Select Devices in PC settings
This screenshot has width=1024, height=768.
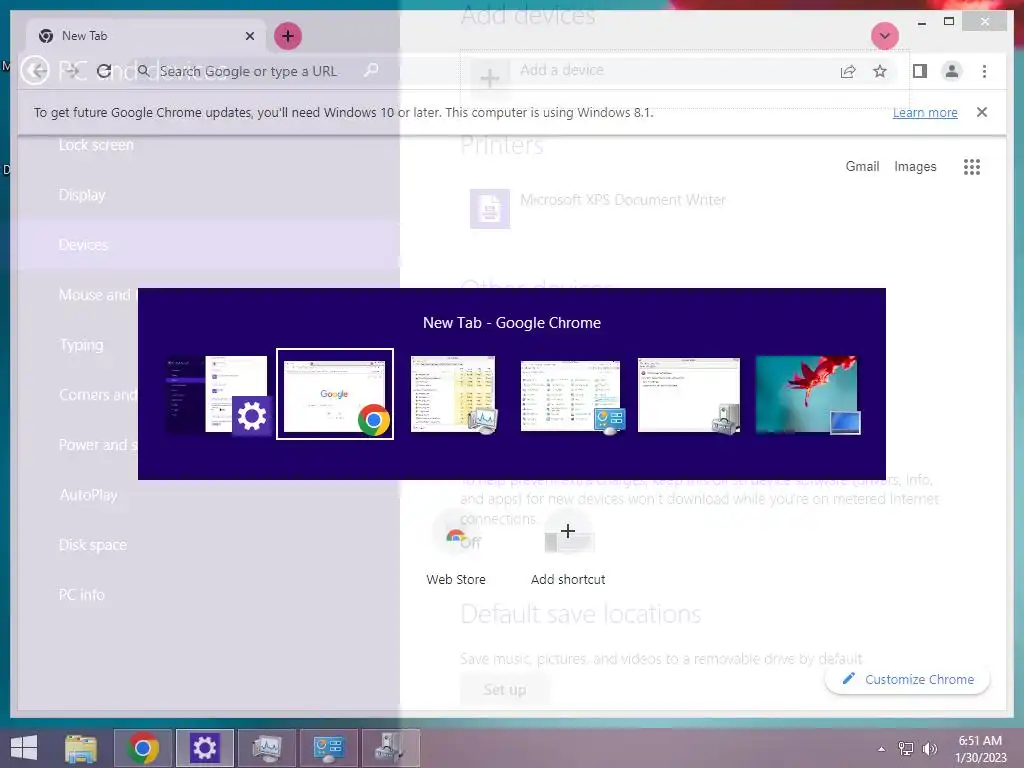click(83, 245)
